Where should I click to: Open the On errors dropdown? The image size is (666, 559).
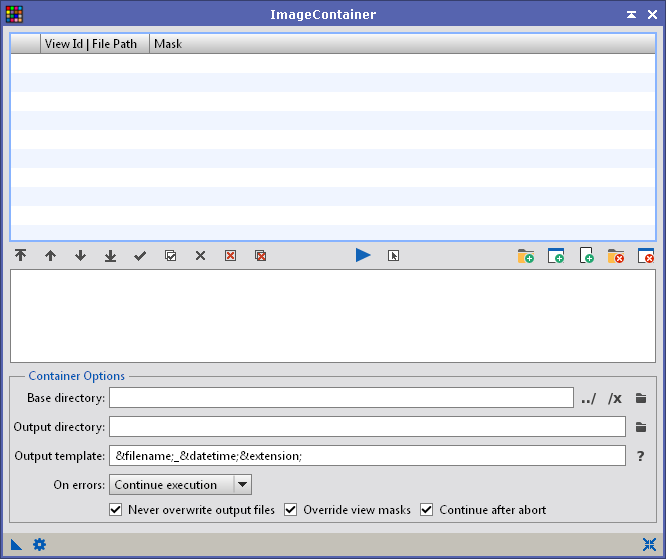181,485
